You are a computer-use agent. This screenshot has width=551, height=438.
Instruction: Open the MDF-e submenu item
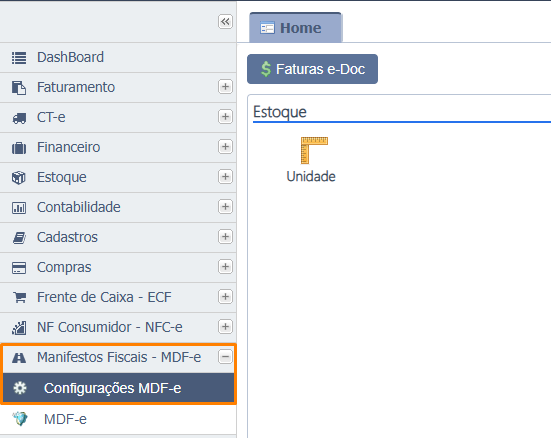(x=118, y=419)
